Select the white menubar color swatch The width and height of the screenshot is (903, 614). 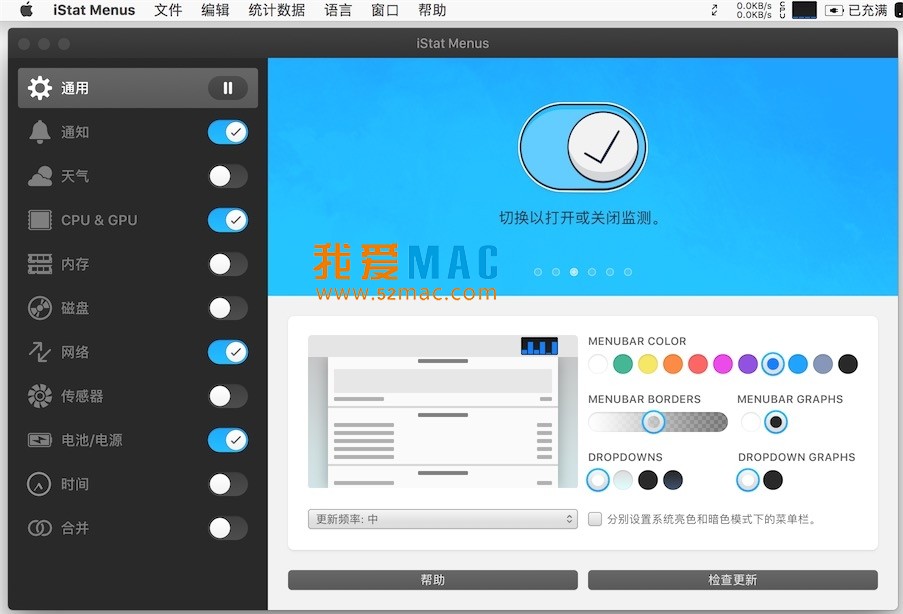tap(598, 364)
